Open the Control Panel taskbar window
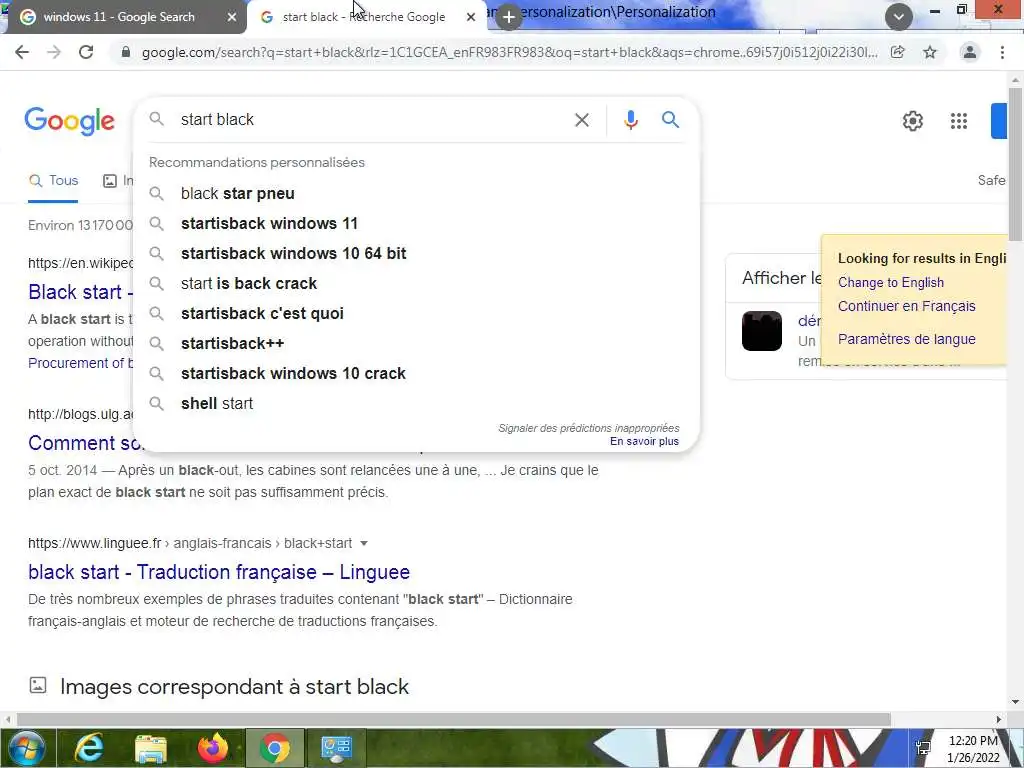Screen dimensions: 1024x768 click(336, 748)
